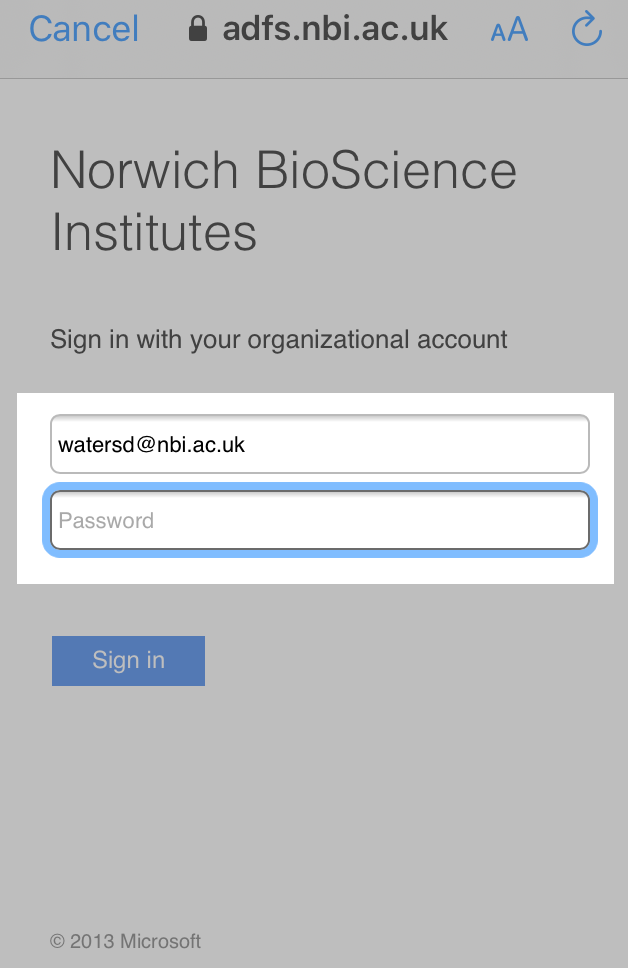Tap the 'Microsoft' word in footer
Viewport: 628px width, 968px height.
[160, 941]
